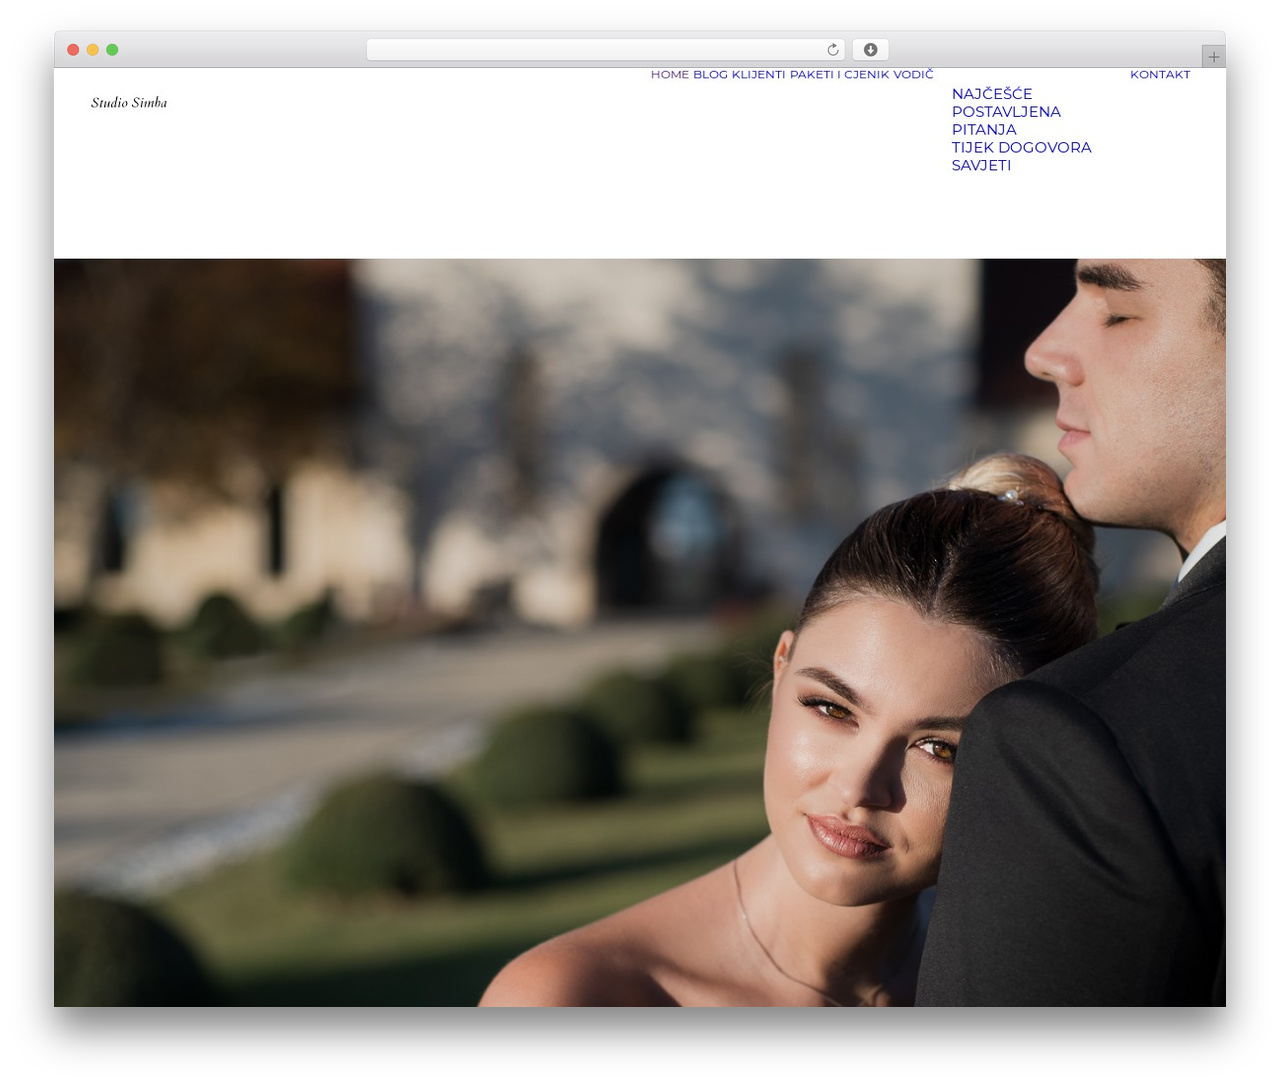Click the green maximize window button
The height and width of the screenshot is (1084, 1280).
(112, 50)
